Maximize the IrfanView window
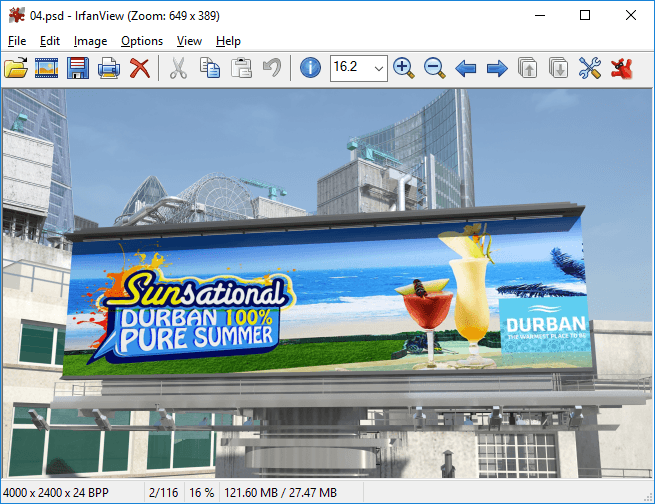The height and width of the screenshot is (504, 655). [585, 15]
